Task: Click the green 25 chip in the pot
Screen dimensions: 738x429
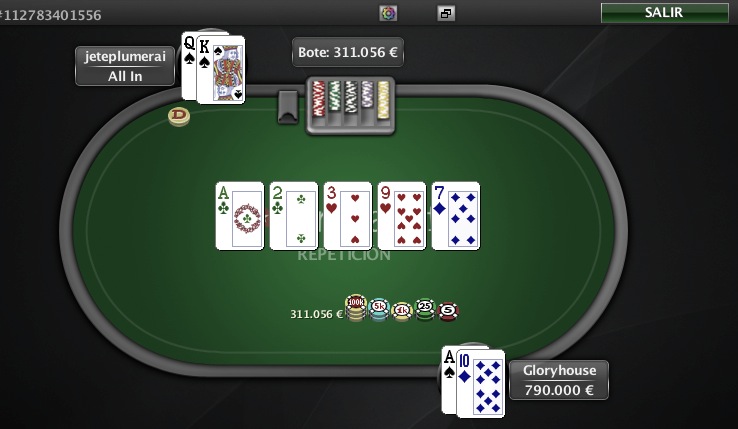Action: (425, 310)
